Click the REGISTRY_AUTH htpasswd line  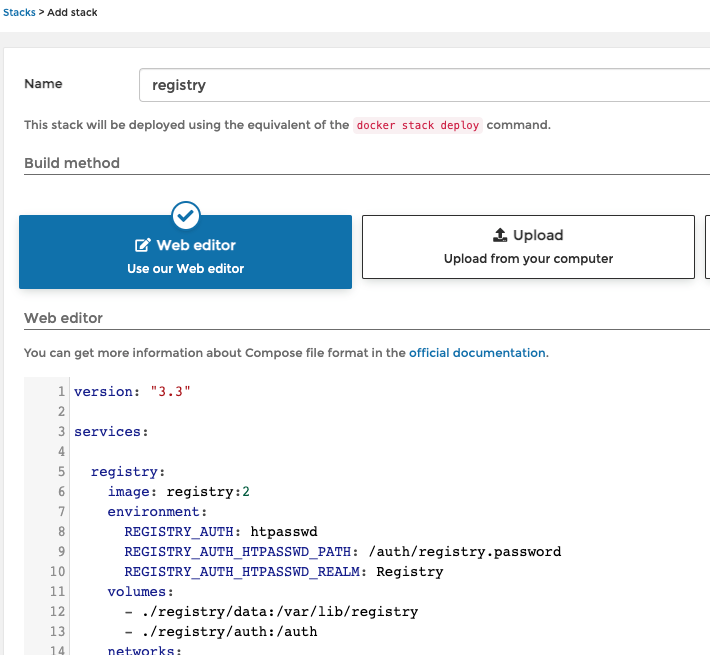click(x=221, y=531)
